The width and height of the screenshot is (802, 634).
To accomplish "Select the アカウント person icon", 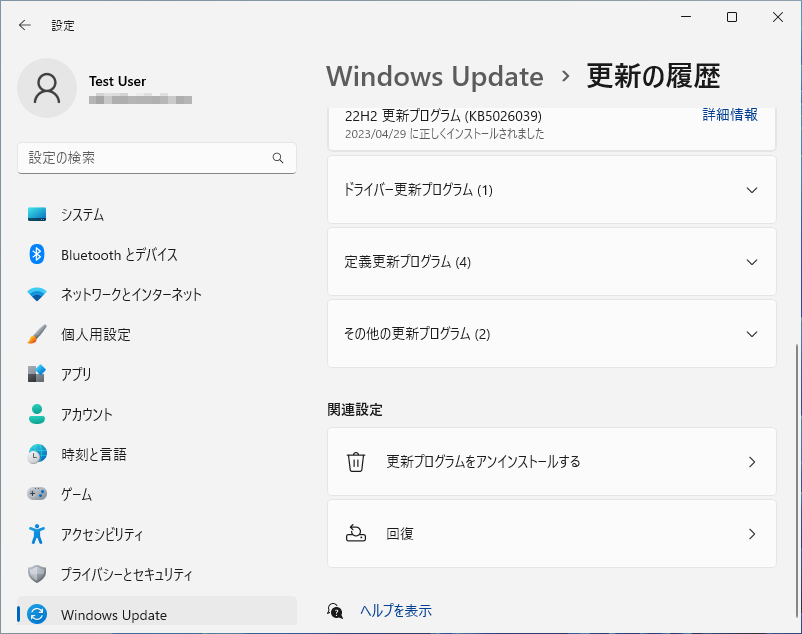I will pyautogui.click(x=34, y=414).
